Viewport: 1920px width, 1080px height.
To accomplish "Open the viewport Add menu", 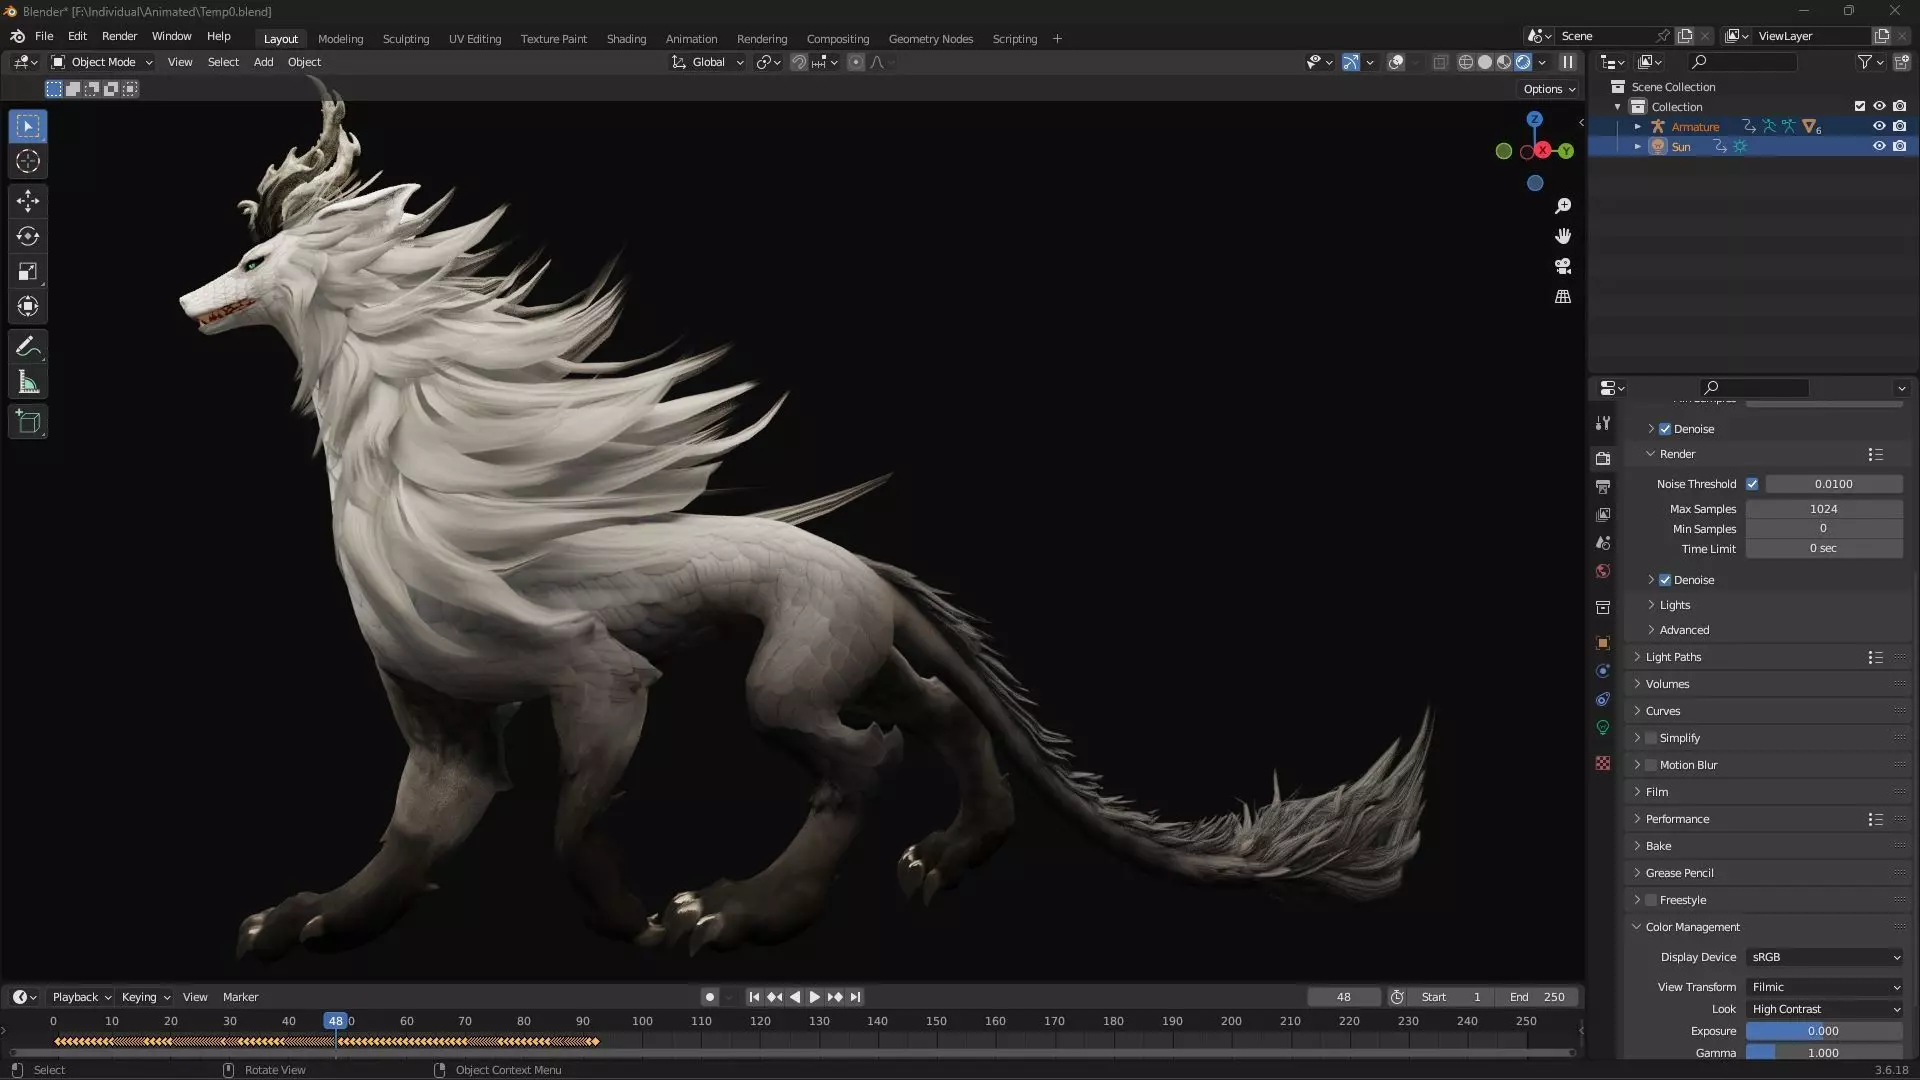I will click(263, 62).
